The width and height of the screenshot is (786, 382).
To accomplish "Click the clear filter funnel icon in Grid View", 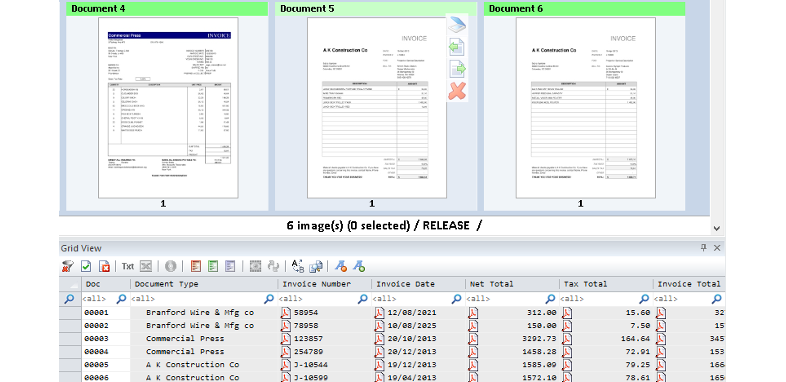I will tap(68, 266).
